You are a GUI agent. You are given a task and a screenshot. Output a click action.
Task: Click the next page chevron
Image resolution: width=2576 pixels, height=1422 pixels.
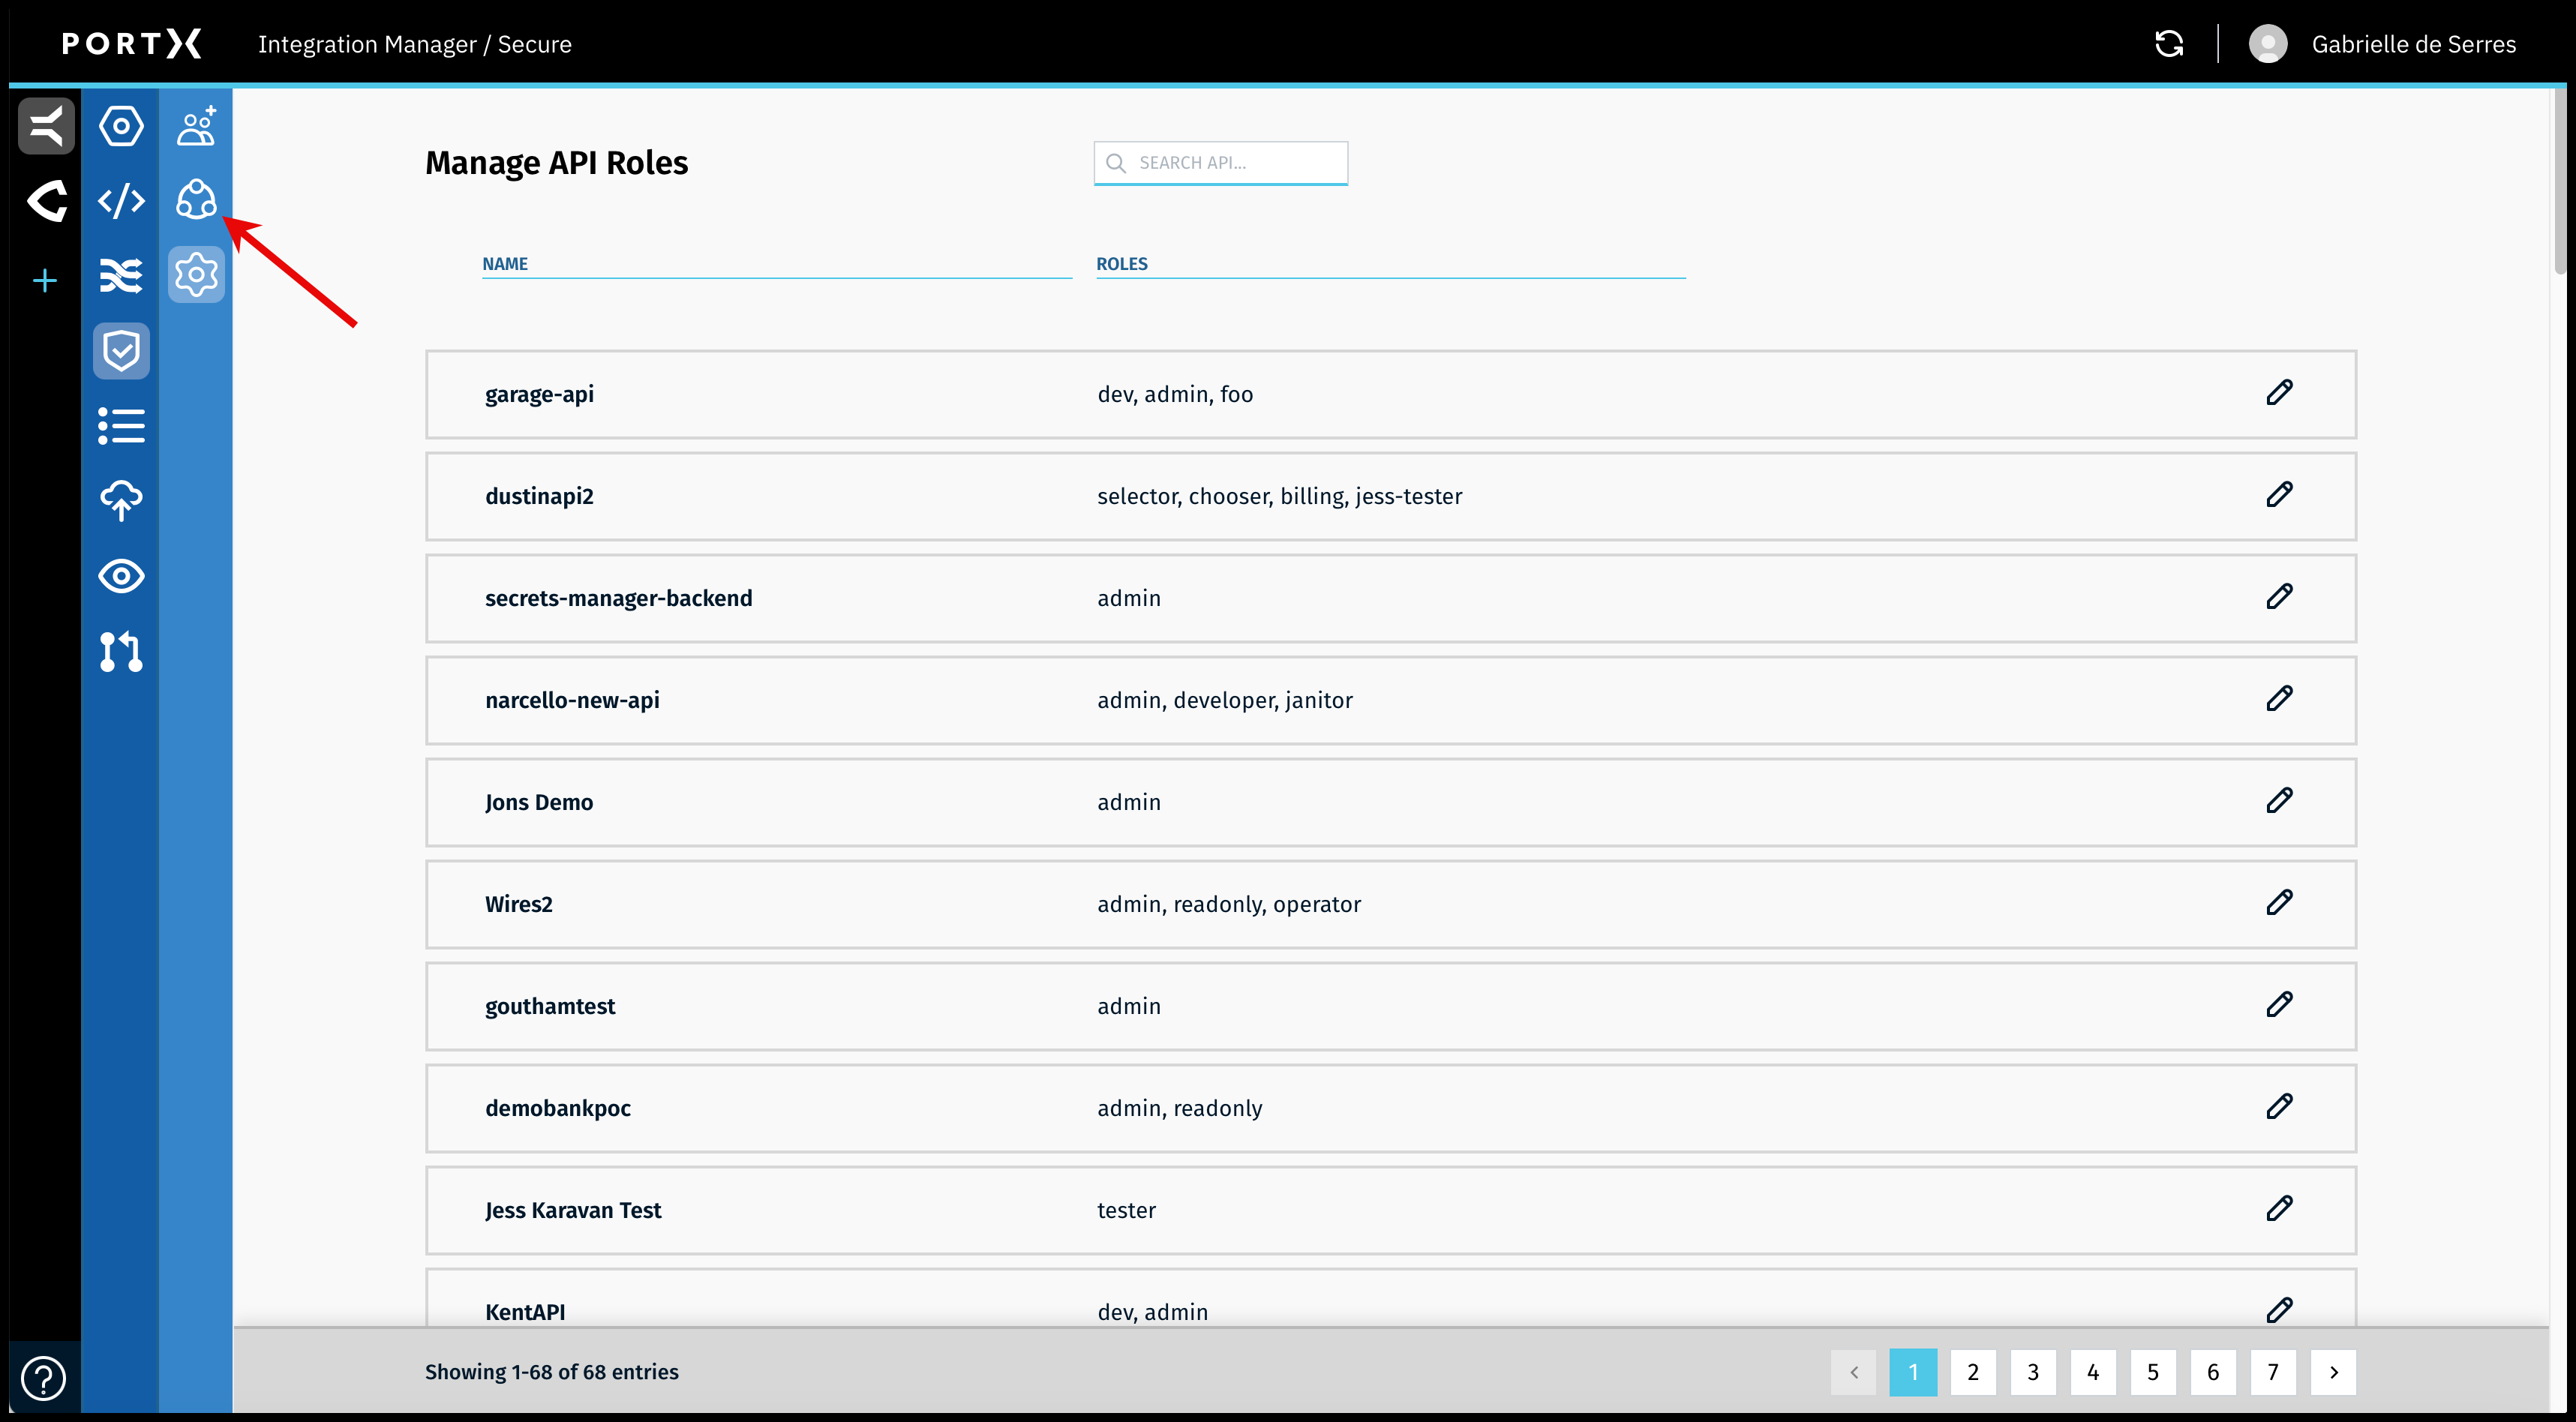click(x=2334, y=1372)
